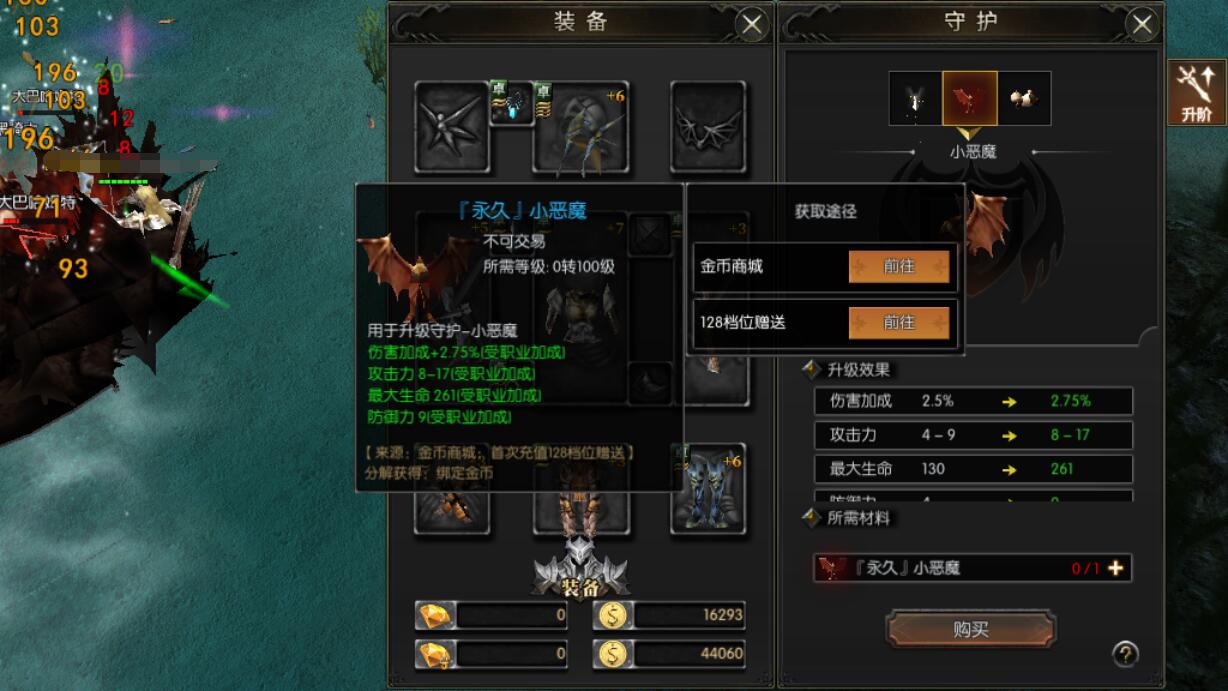This screenshot has height=691, width=1228.
Task: Click the 购买 purchase button
Action: coord(970,629)
